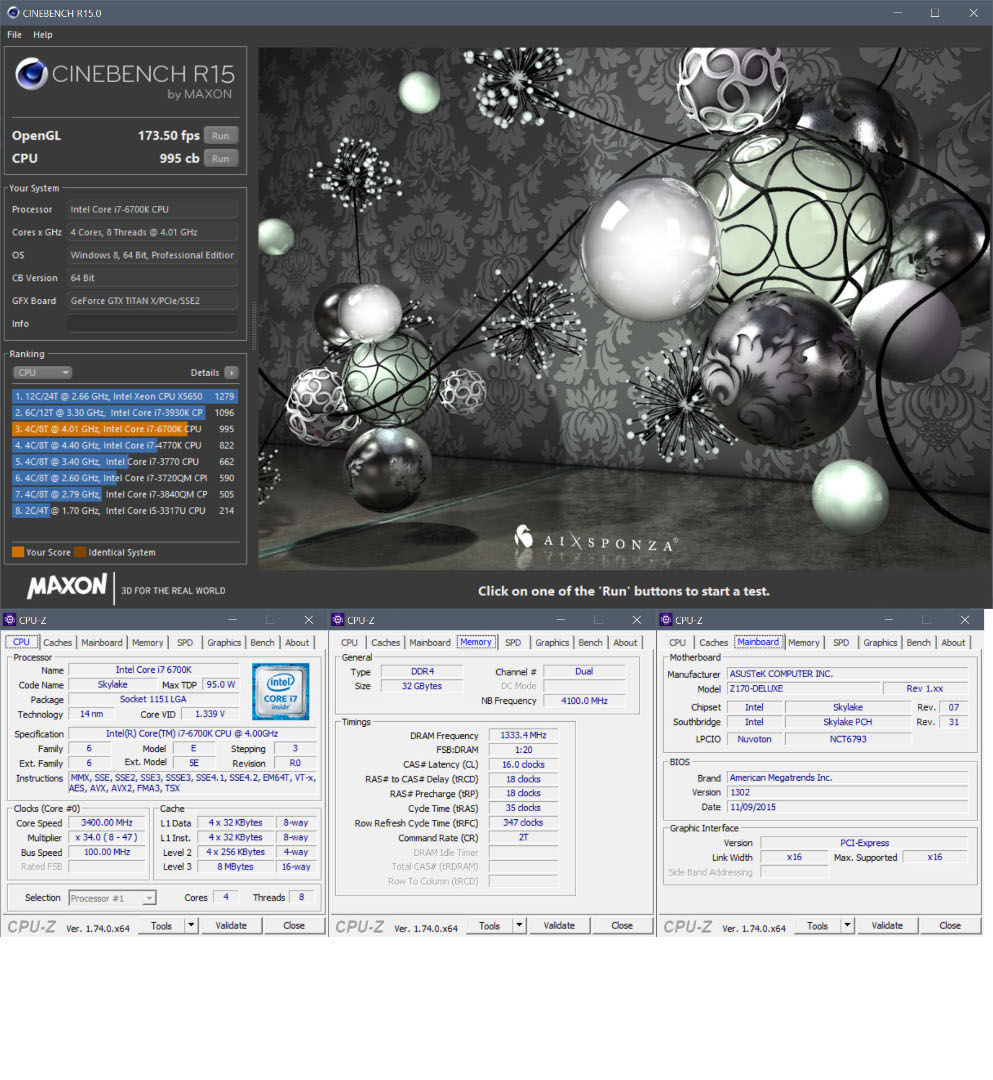Click the Core Speed value 3400.00 MHz
This screenshot has width=993, height=1080.
(x=107, y=823)
